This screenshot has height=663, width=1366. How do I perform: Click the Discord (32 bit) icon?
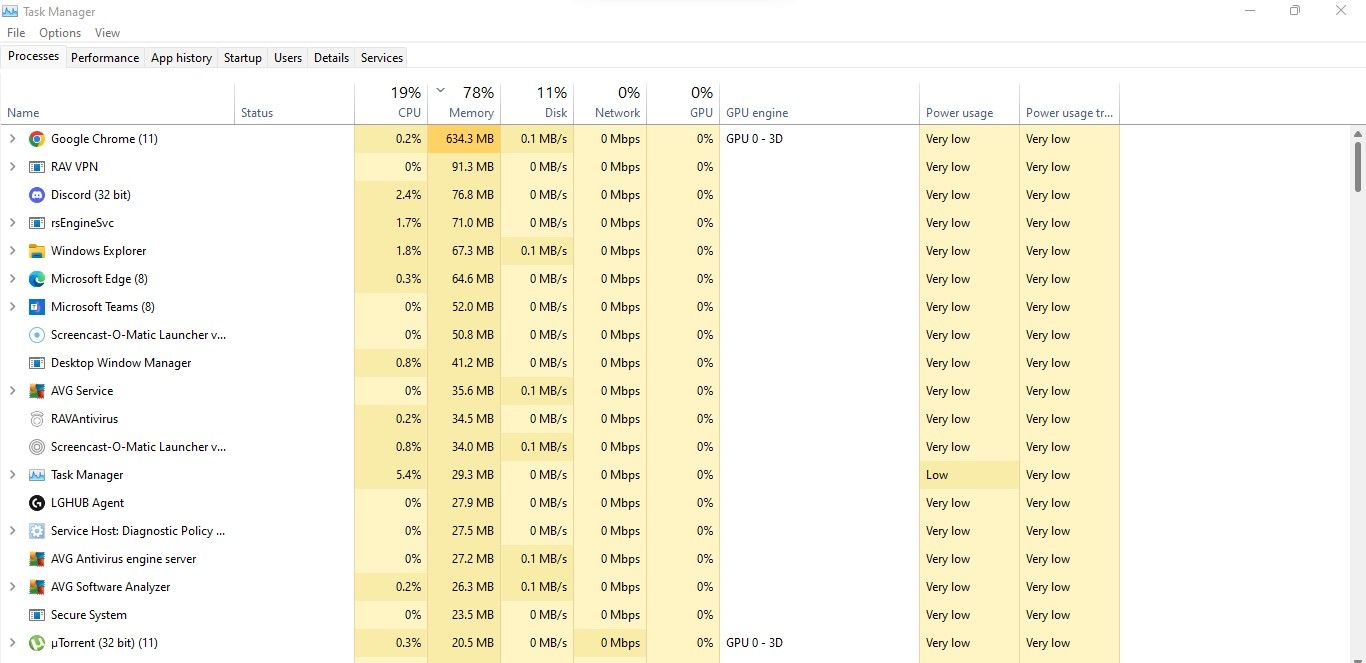point(37,195)
